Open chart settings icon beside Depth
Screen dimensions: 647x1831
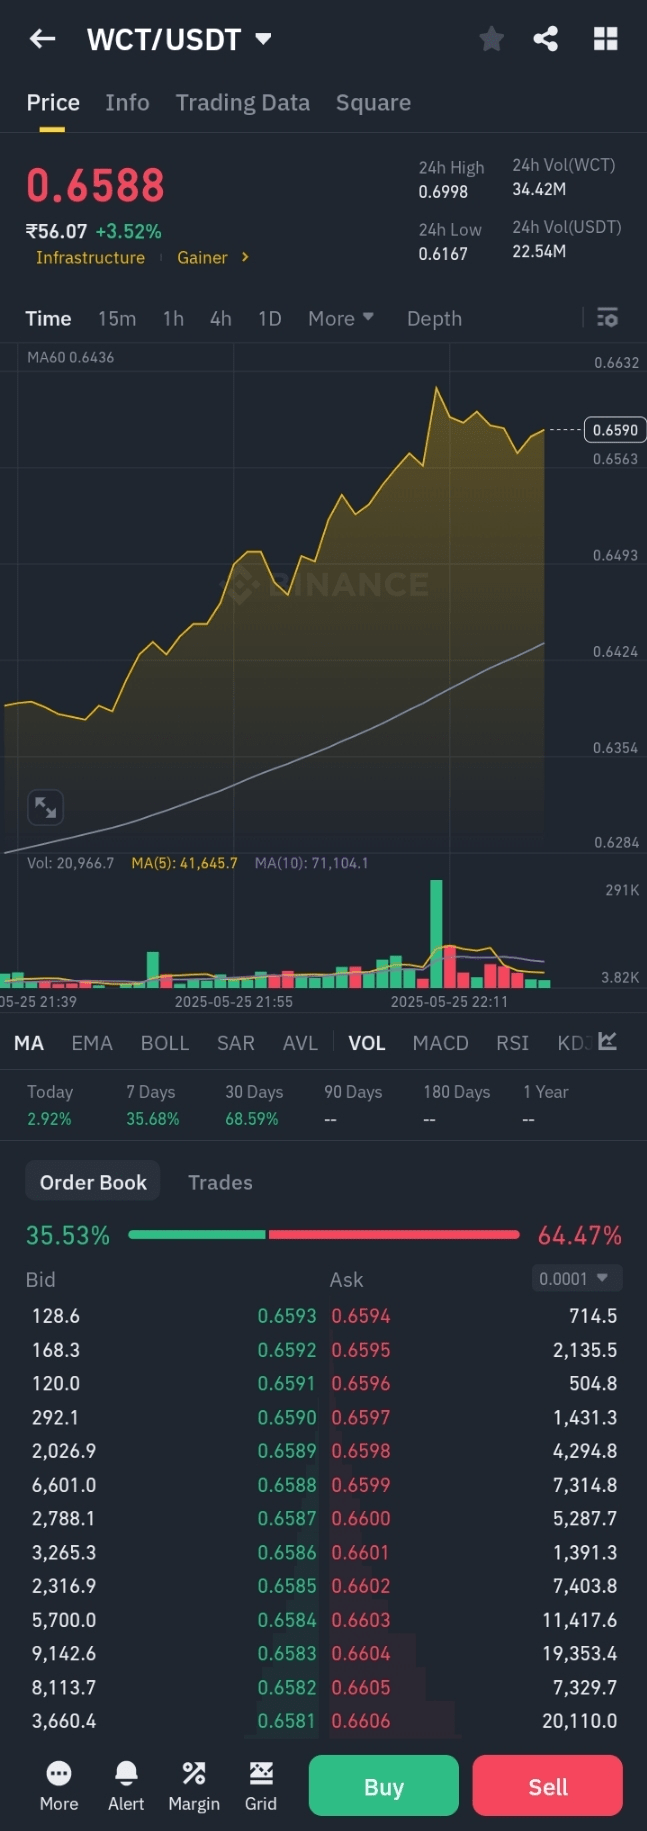click(x=607, y=318)
